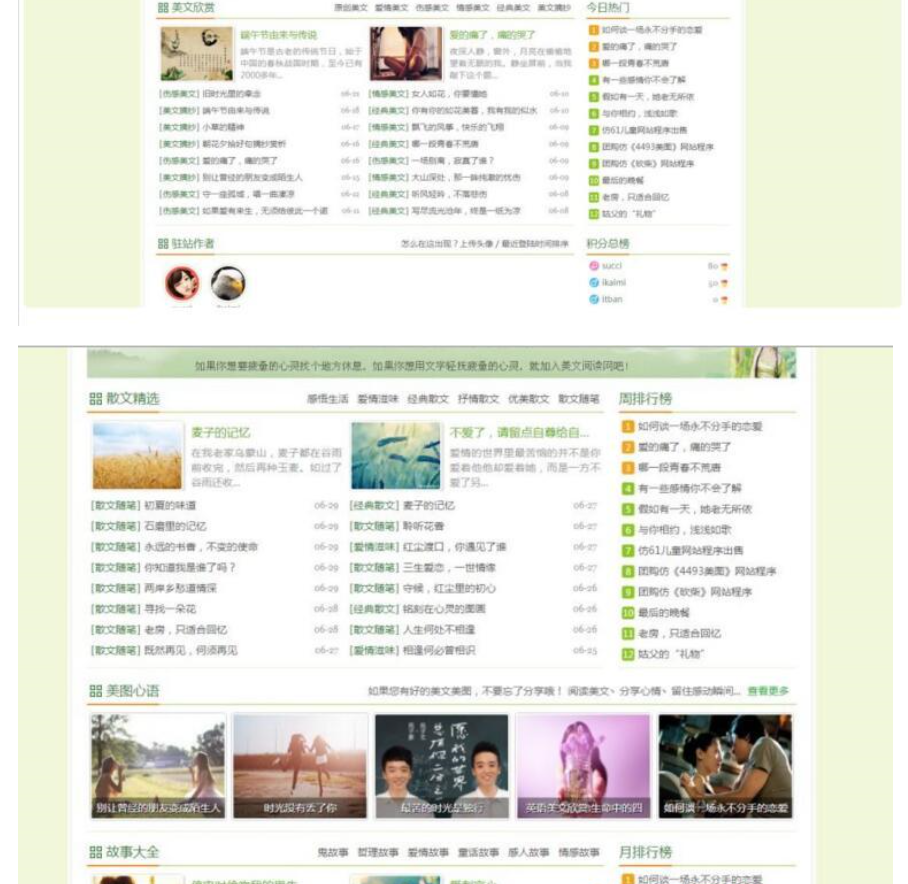The width and height of the screenshot is (908, 884).
Task: Open 优美散文 category in 散文精选
Action: tap(529, 399)
